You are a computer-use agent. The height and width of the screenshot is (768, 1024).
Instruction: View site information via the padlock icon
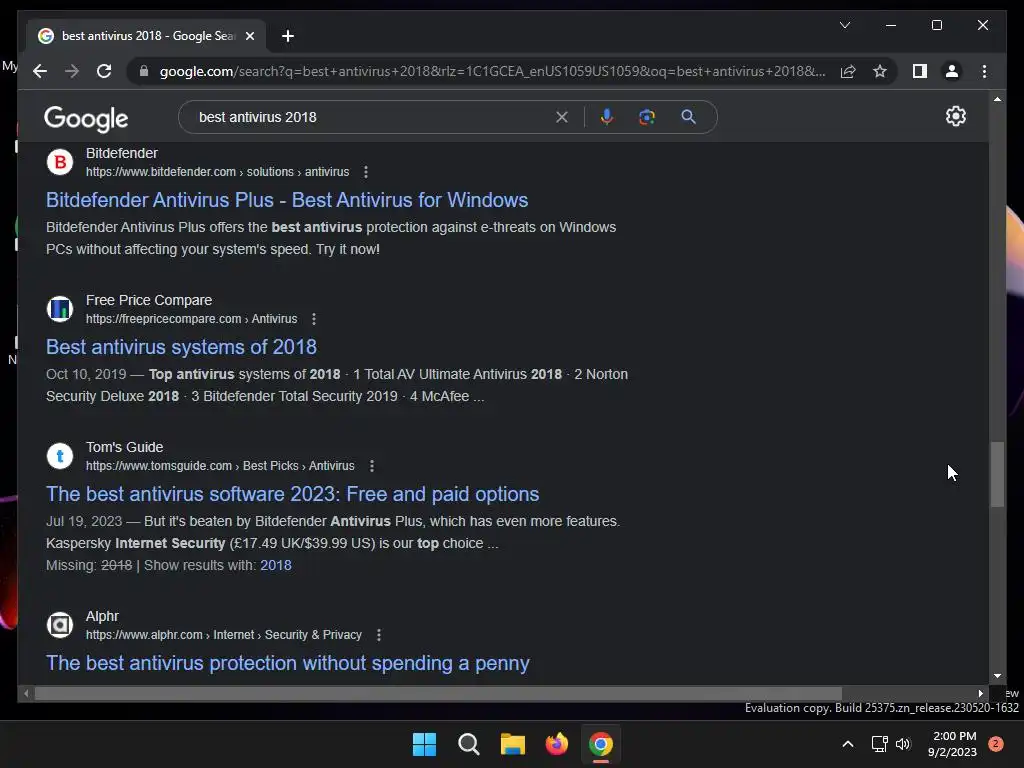click(144, 71)
